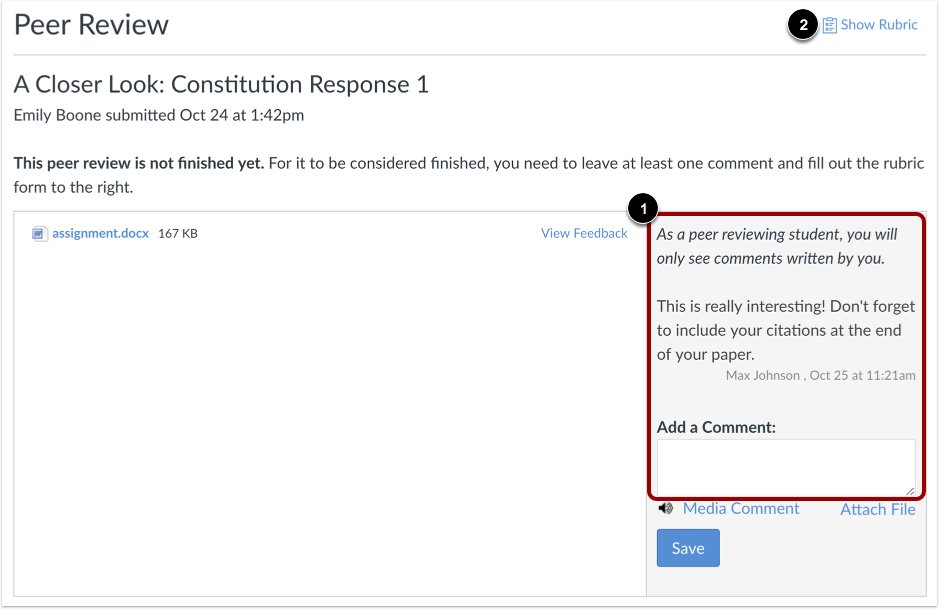Click the rubric clipboard icon
This screenshot has width=939, height=609.
tap(829, 25)
